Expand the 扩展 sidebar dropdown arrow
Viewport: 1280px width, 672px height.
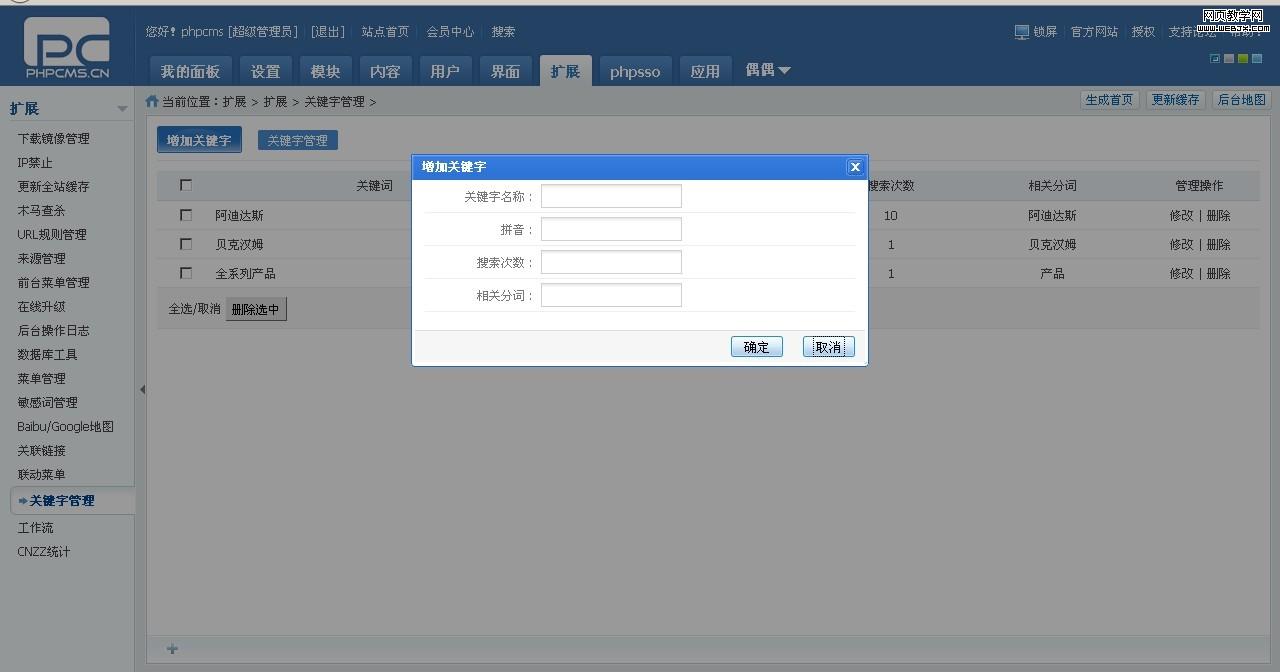pyautogui.click(x=122, y=109)
